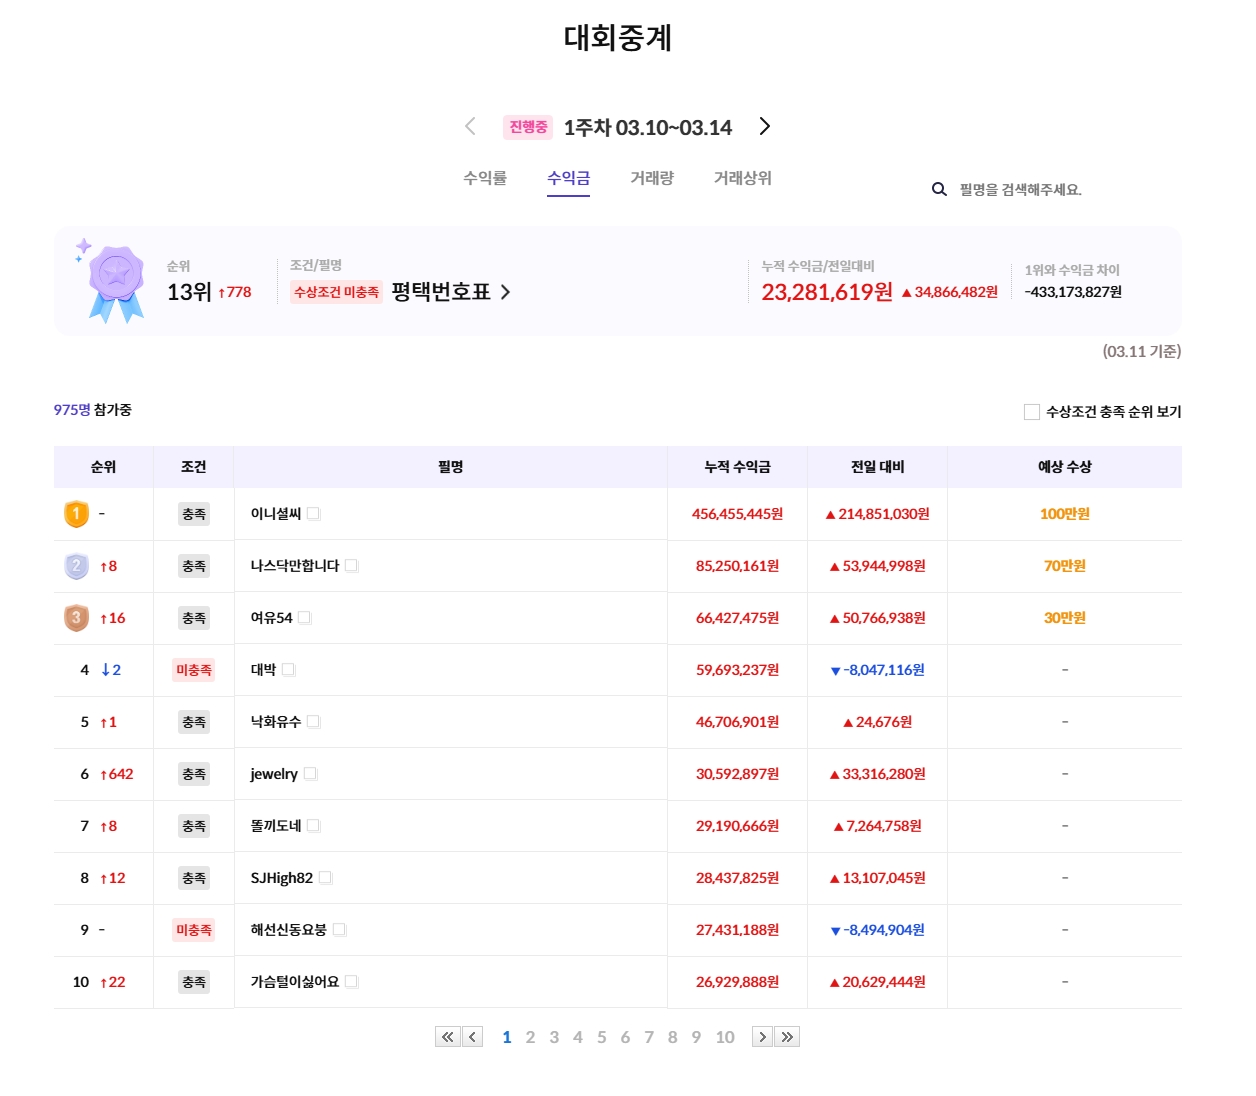The width and height of the screenshot is (1256, 1096).
Task: Click the small icon next to 이니셜씨
Action: pyautogui.click(x=313, y=514)
